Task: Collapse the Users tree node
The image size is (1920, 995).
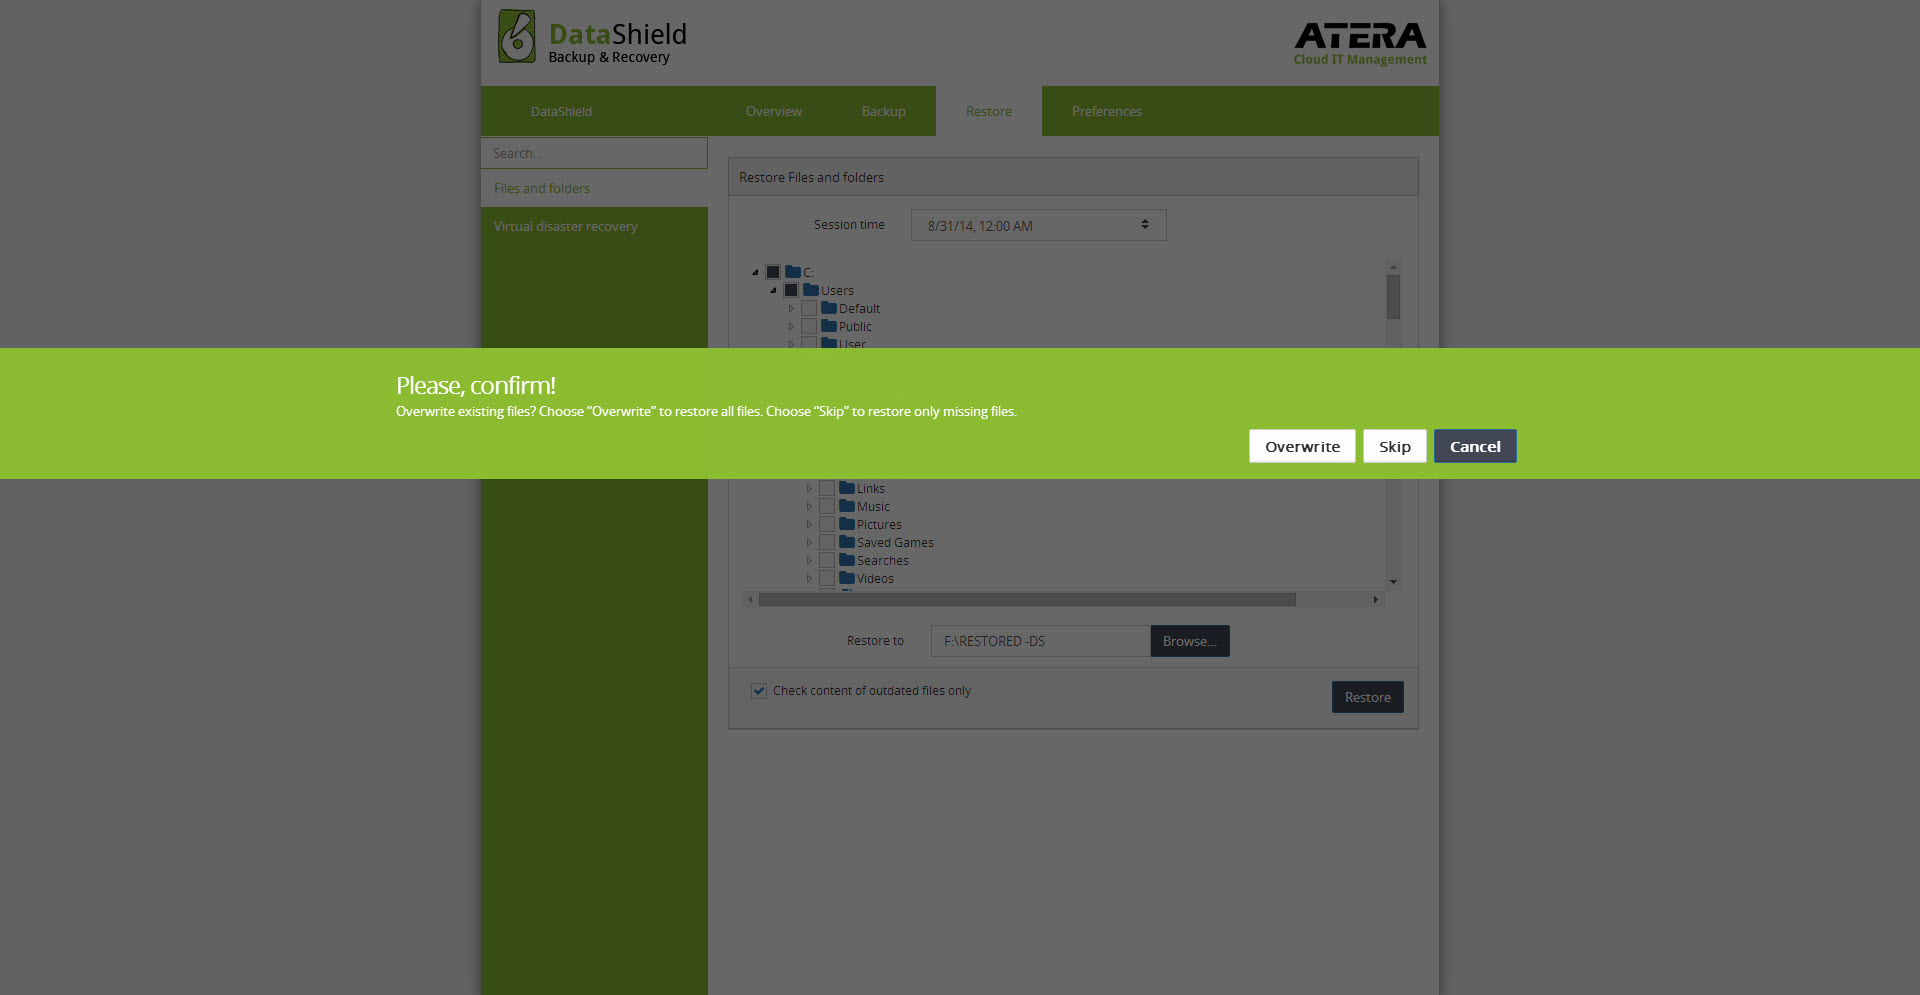Action: coord(773,290)
